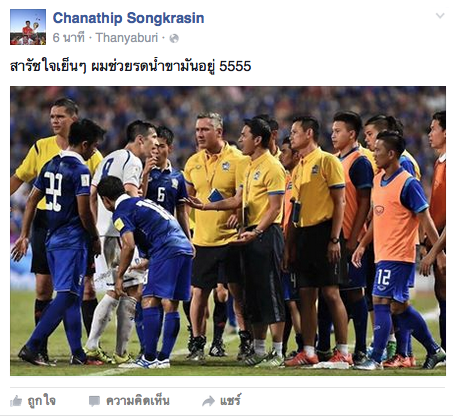
Task: Click the 'แชร์' Share button label
Action: tap(230, 400)
